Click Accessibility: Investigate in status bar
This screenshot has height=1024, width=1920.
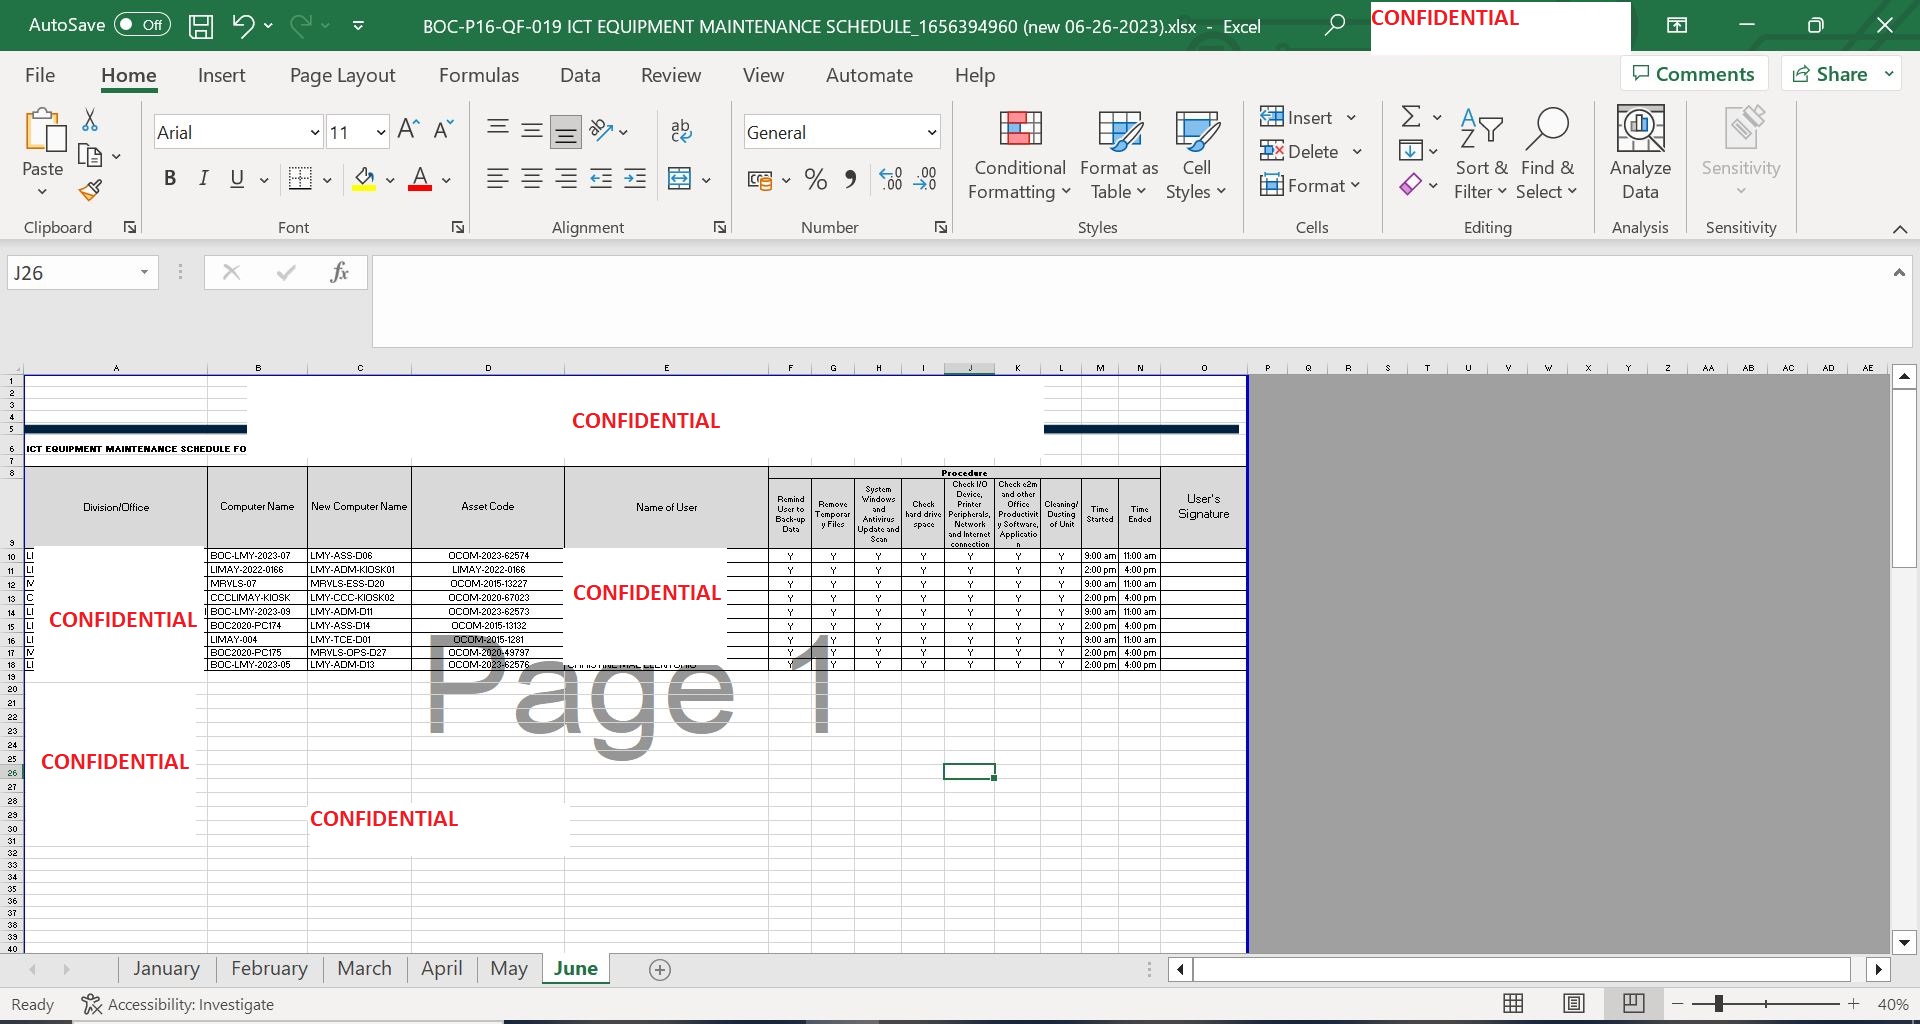[x=178, y=1004]
